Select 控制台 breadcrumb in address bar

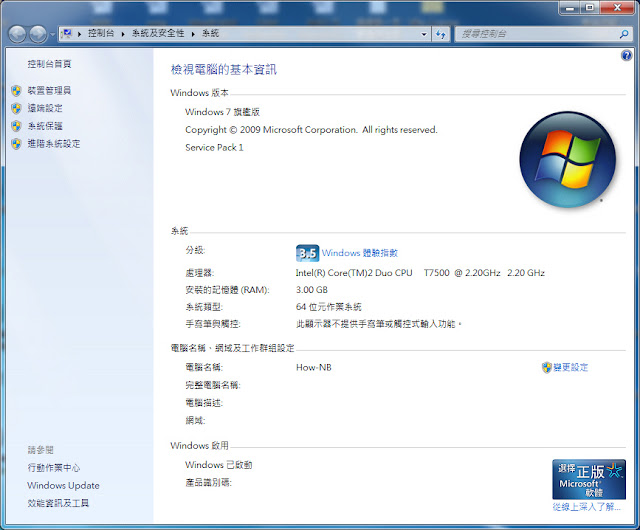[101, 33]
